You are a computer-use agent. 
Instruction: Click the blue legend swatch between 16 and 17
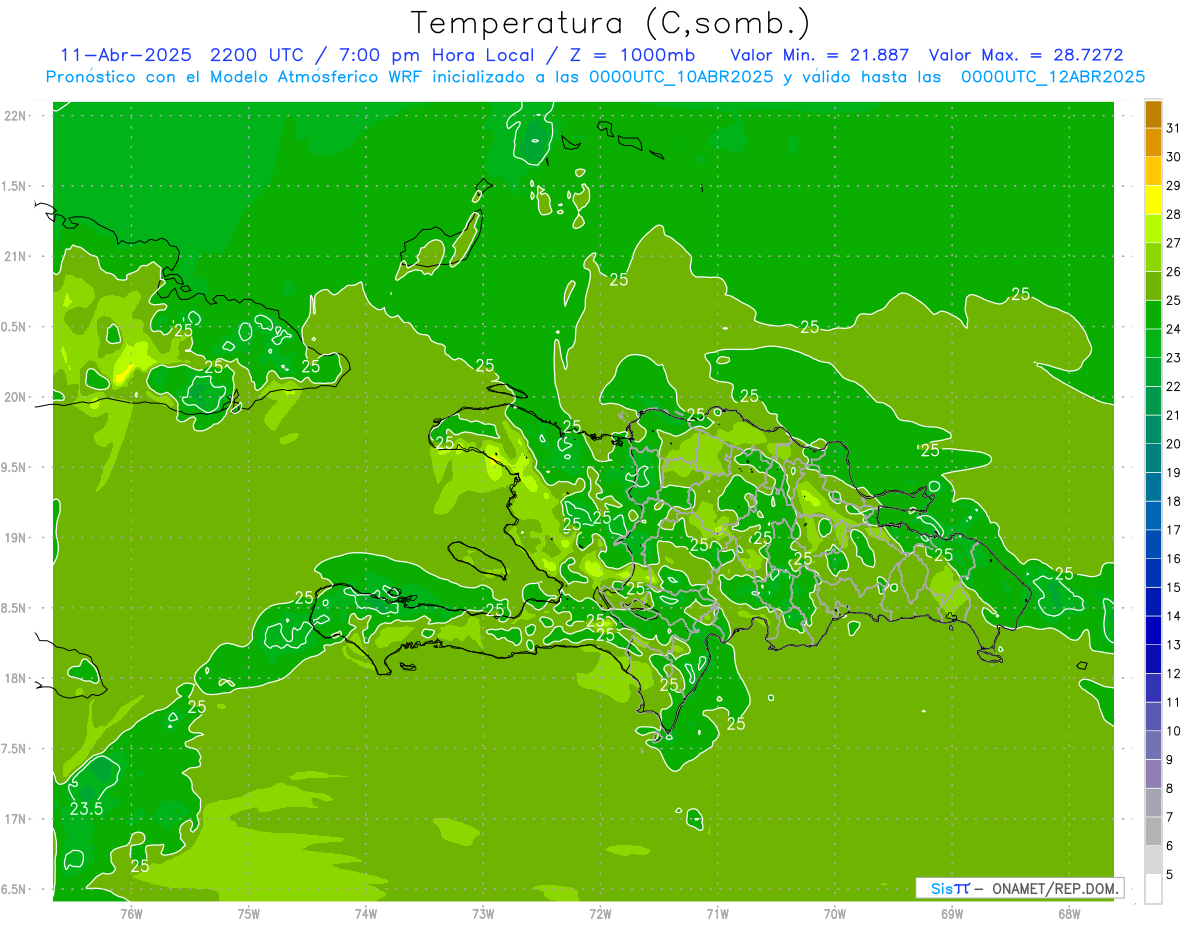pyautogui.click(x=1153, y=544)
